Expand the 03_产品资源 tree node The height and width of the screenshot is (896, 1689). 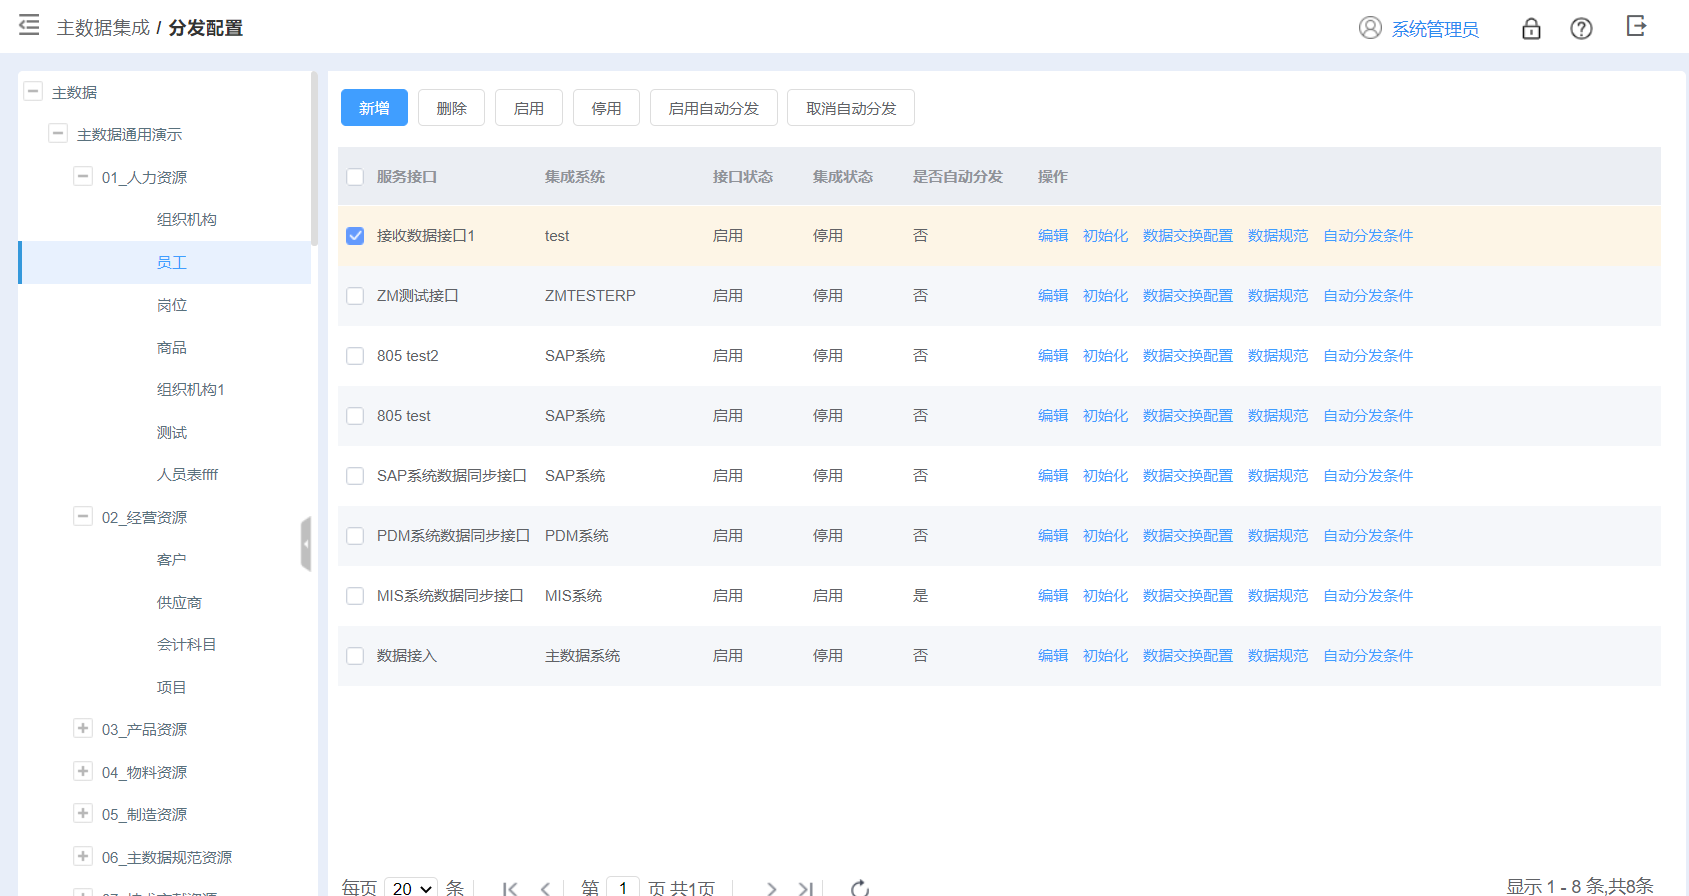pyautogui.click(x=83, y=728)
